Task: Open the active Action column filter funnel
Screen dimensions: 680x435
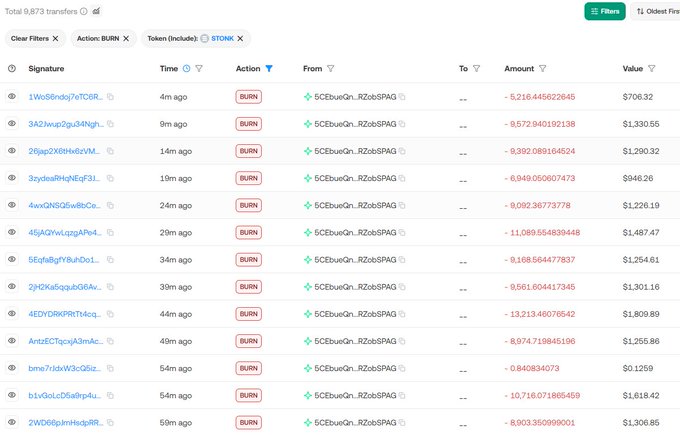Action: coord(269,69)
